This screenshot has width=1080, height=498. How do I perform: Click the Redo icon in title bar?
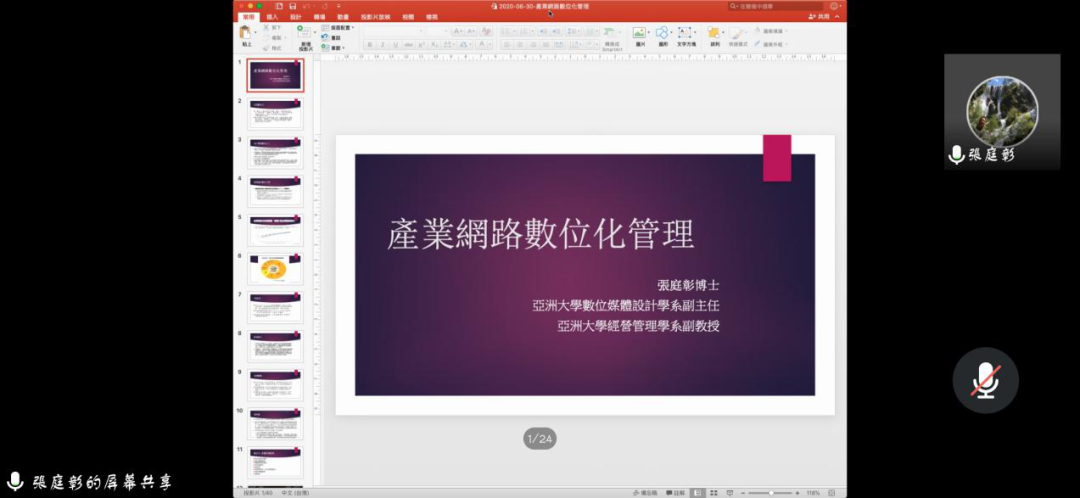[324, 6]
